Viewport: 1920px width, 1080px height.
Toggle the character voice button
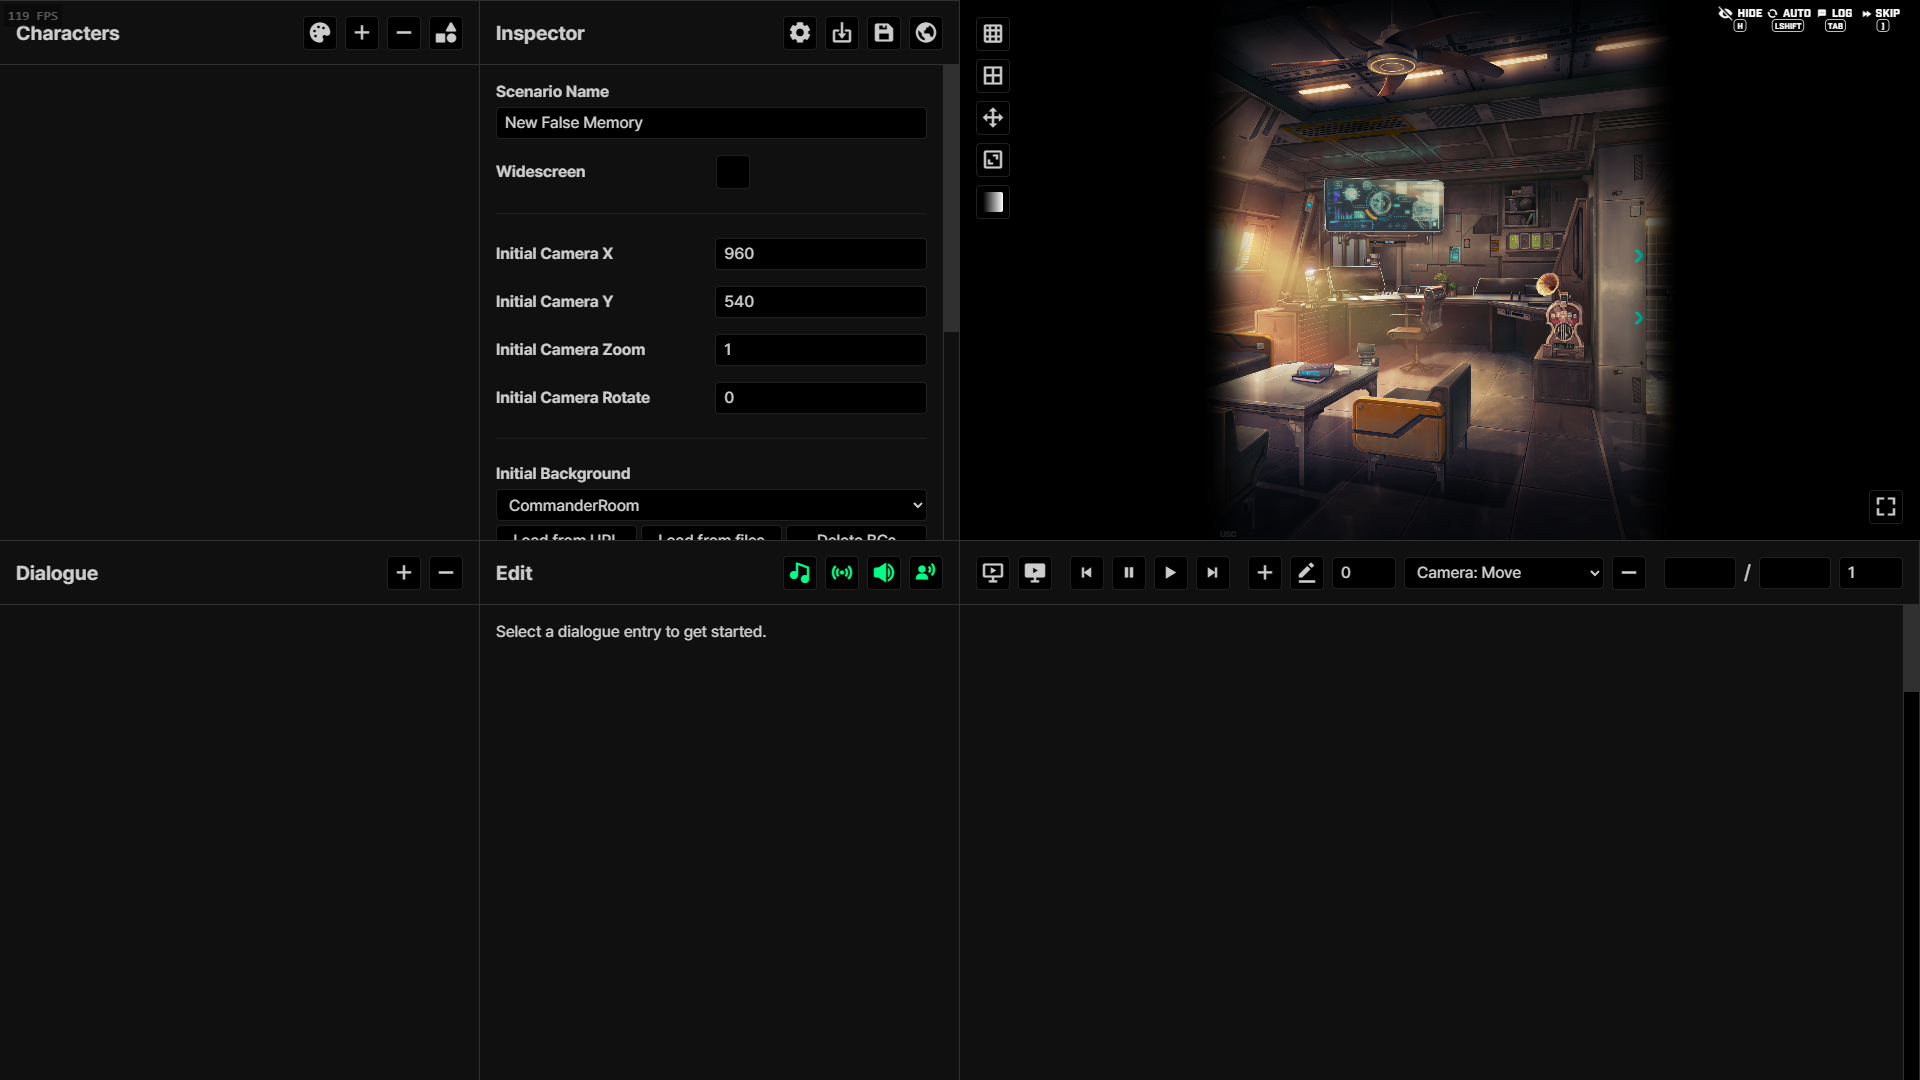point(926,573)
